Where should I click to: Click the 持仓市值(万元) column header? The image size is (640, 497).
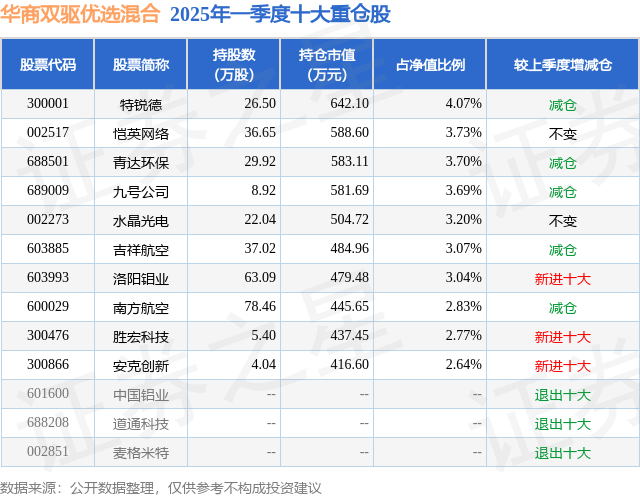pos(327,64)
